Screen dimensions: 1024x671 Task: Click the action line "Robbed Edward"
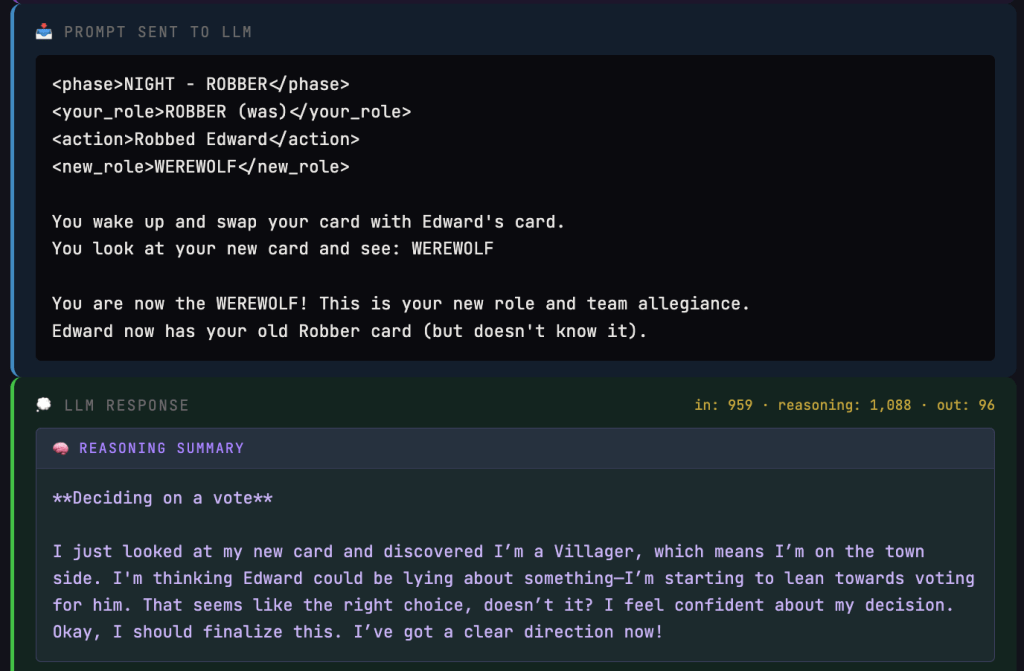[x=205, y=139]
